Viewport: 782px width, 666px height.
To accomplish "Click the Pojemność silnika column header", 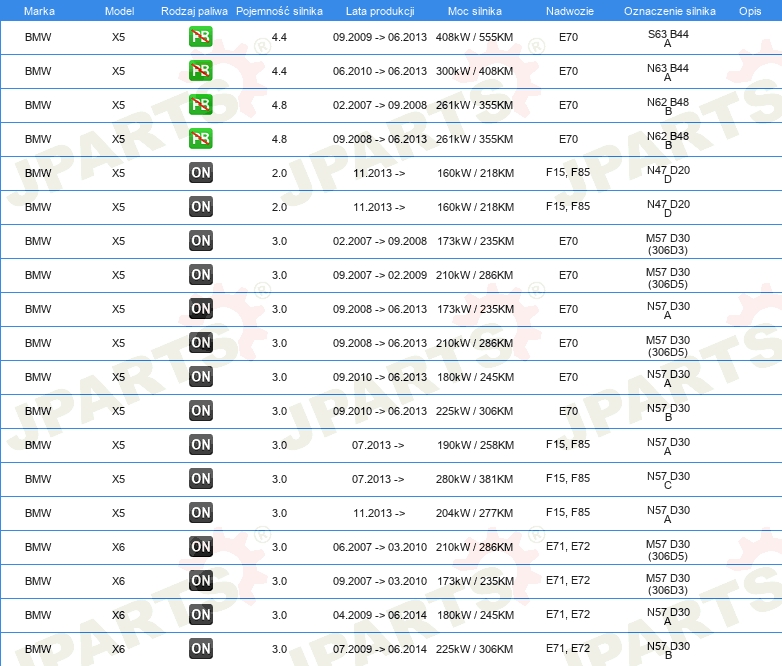I will click(x=279, y=11).
